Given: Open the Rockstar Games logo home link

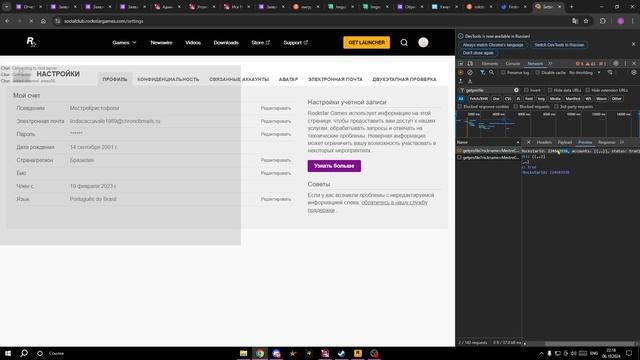Looking at the screenshot, I should [x=31, y=42].
